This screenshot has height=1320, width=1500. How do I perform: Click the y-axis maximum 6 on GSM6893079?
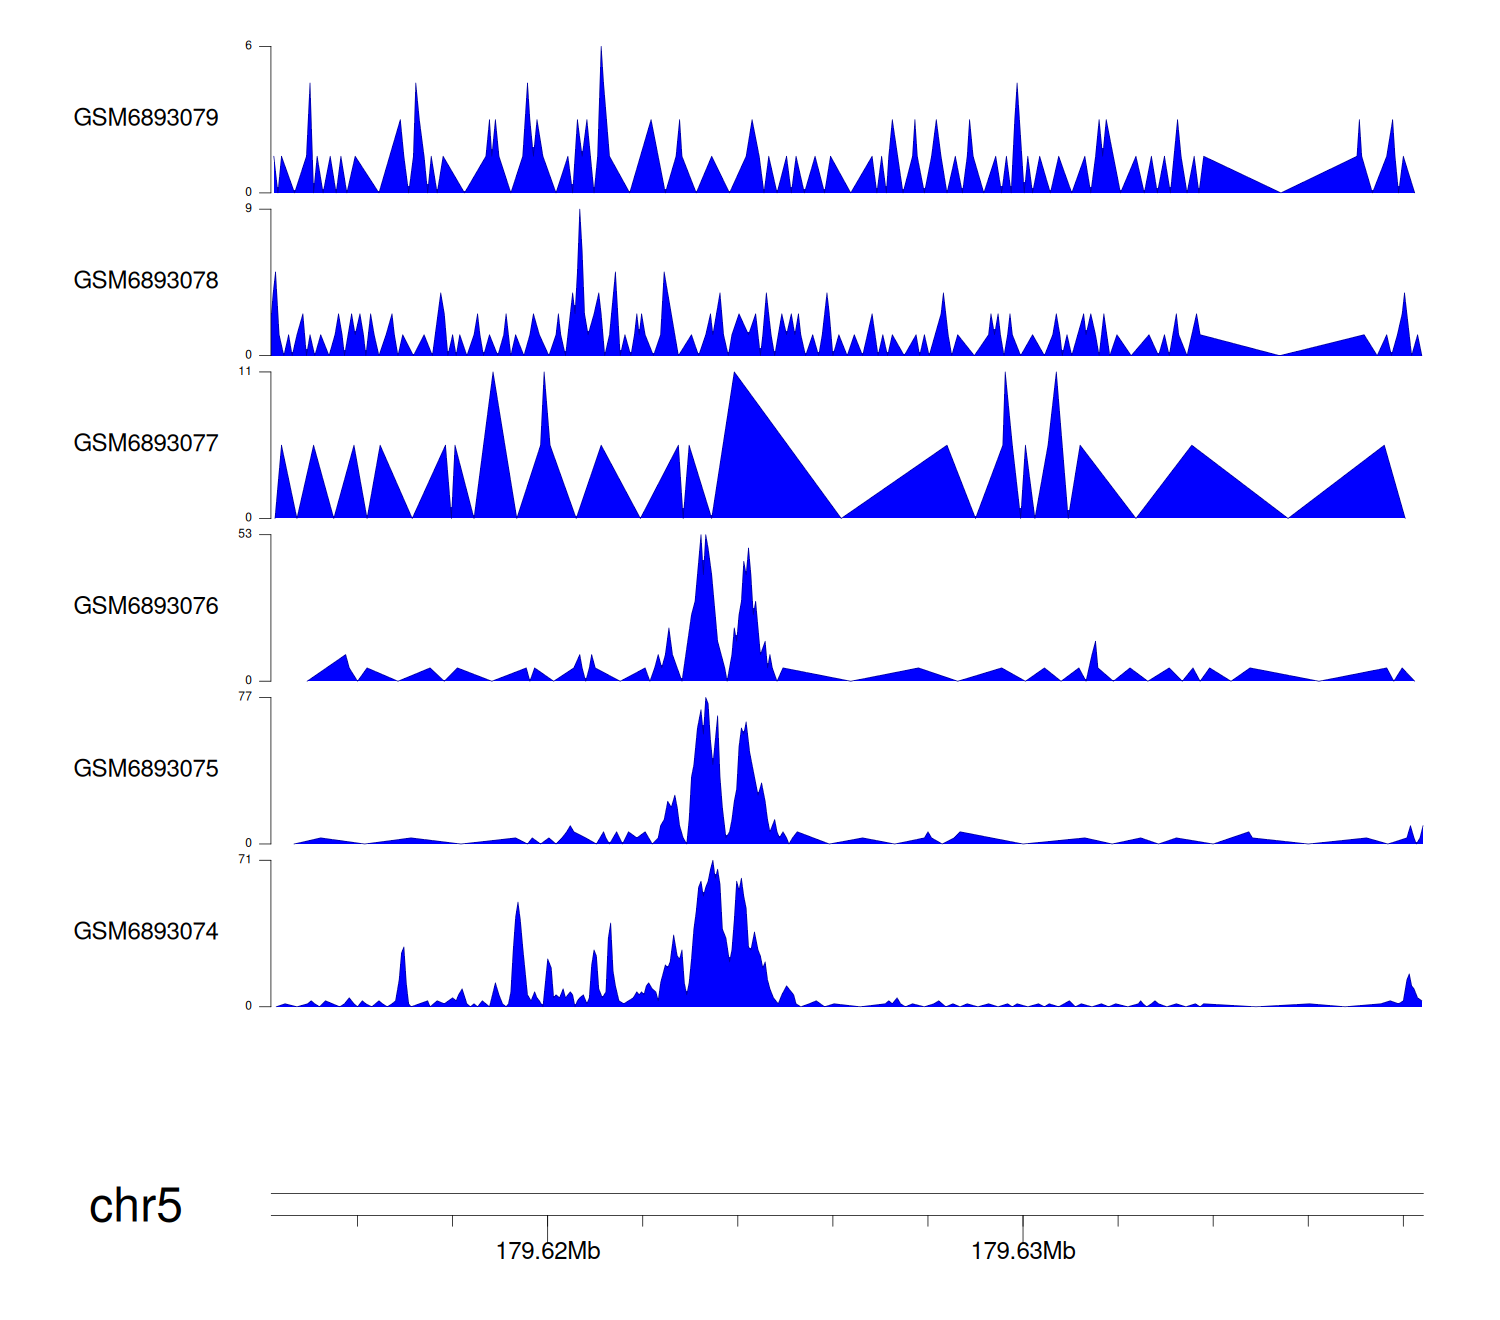tap(248, 46)
